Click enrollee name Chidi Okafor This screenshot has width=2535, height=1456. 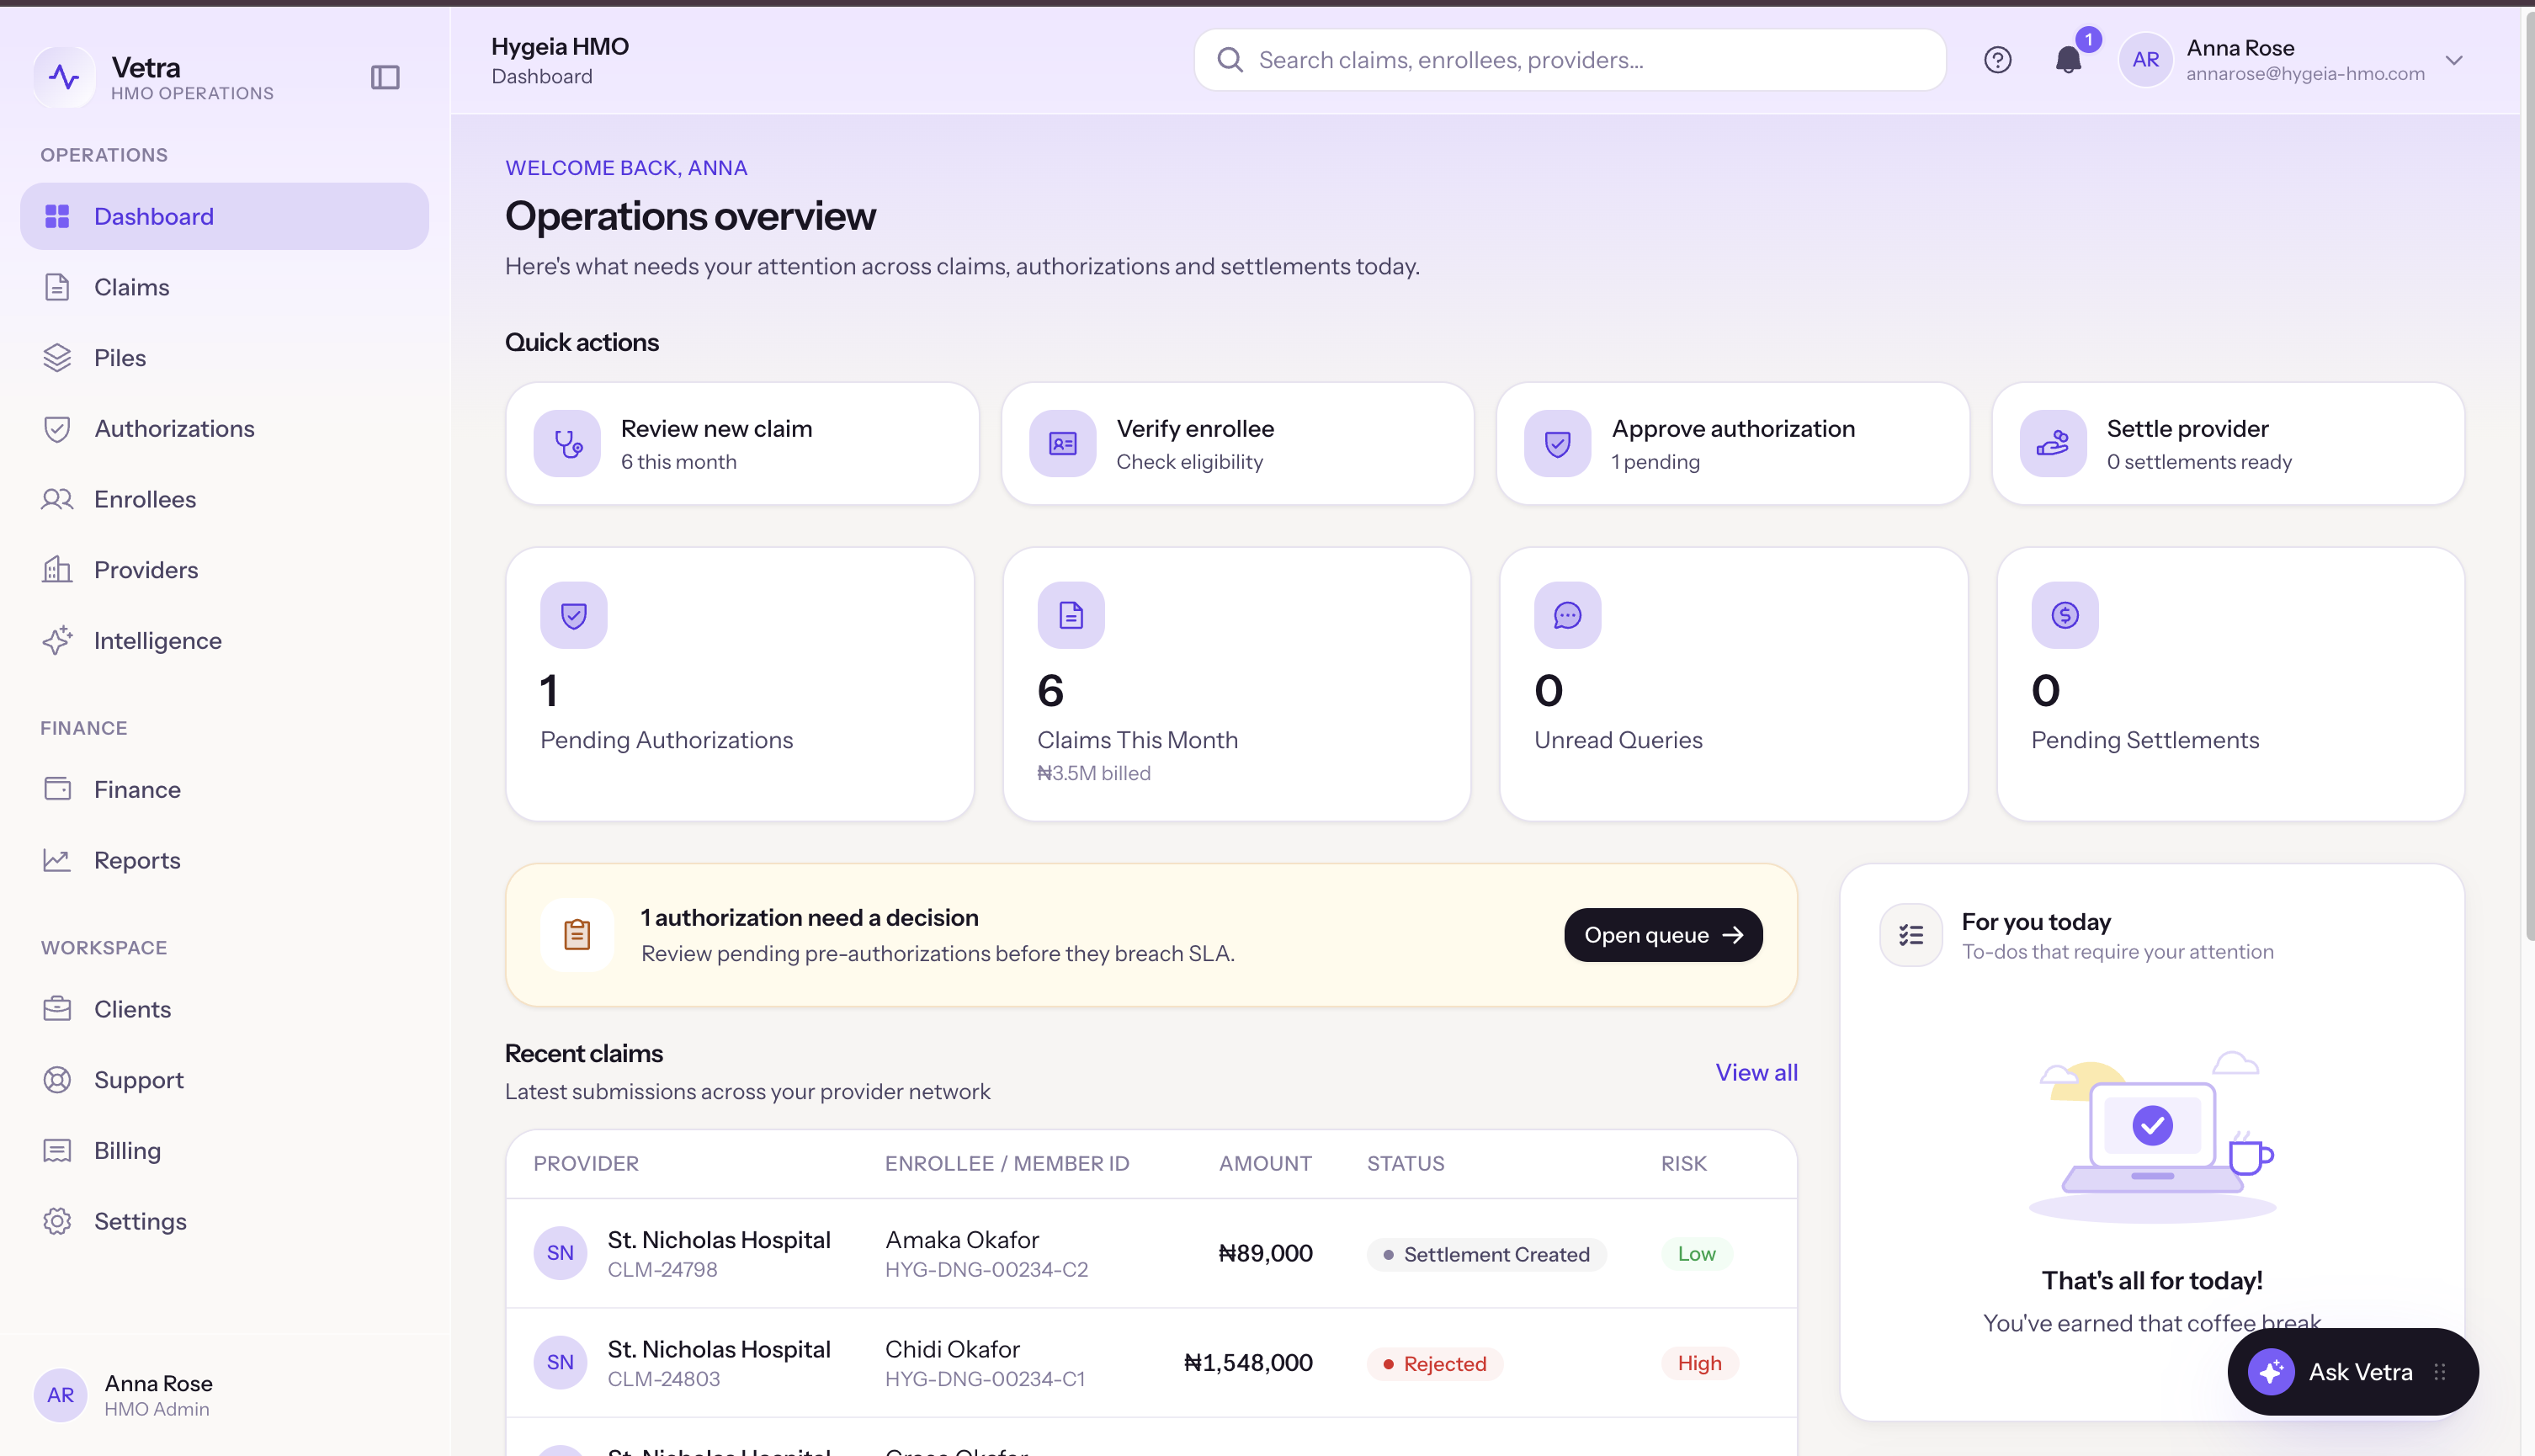[x=952, y=1349]
